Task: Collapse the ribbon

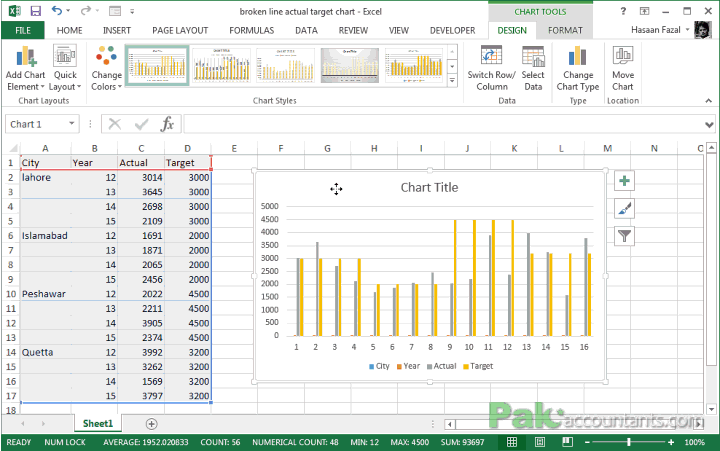Action: 709,101
